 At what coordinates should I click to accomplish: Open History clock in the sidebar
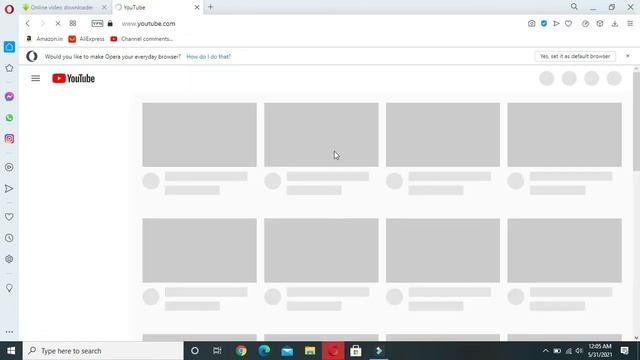tap(9, 238)
